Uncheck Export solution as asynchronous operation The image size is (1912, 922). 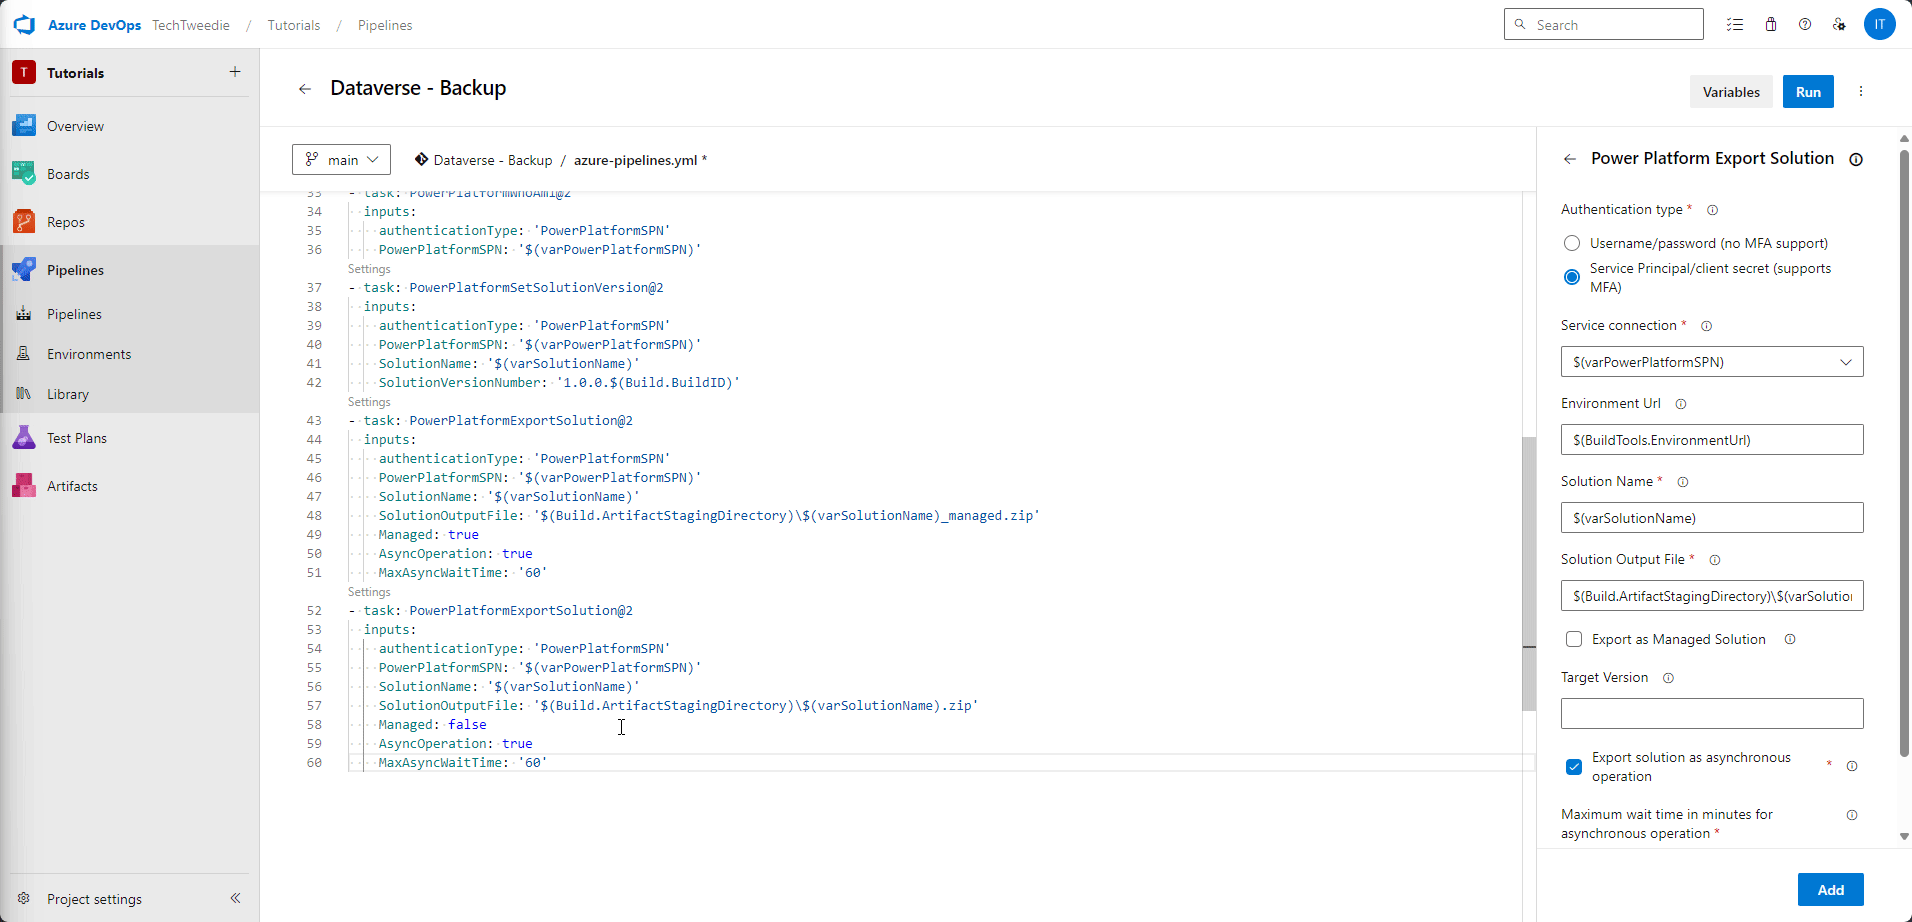[1574, 766]
